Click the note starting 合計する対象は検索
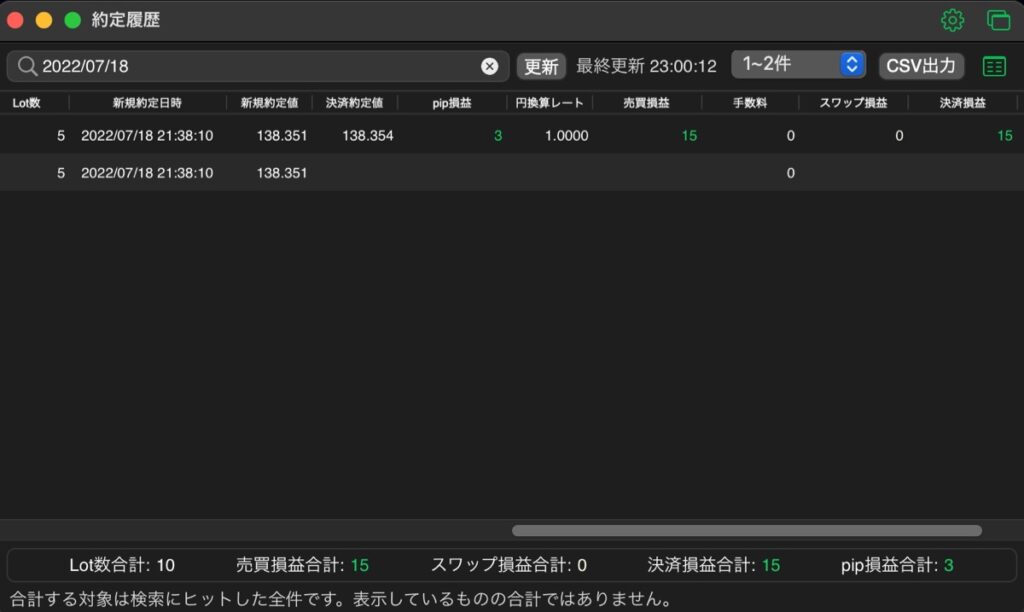This screenshot has width=1024, height=612. click(x=341, y=598)
